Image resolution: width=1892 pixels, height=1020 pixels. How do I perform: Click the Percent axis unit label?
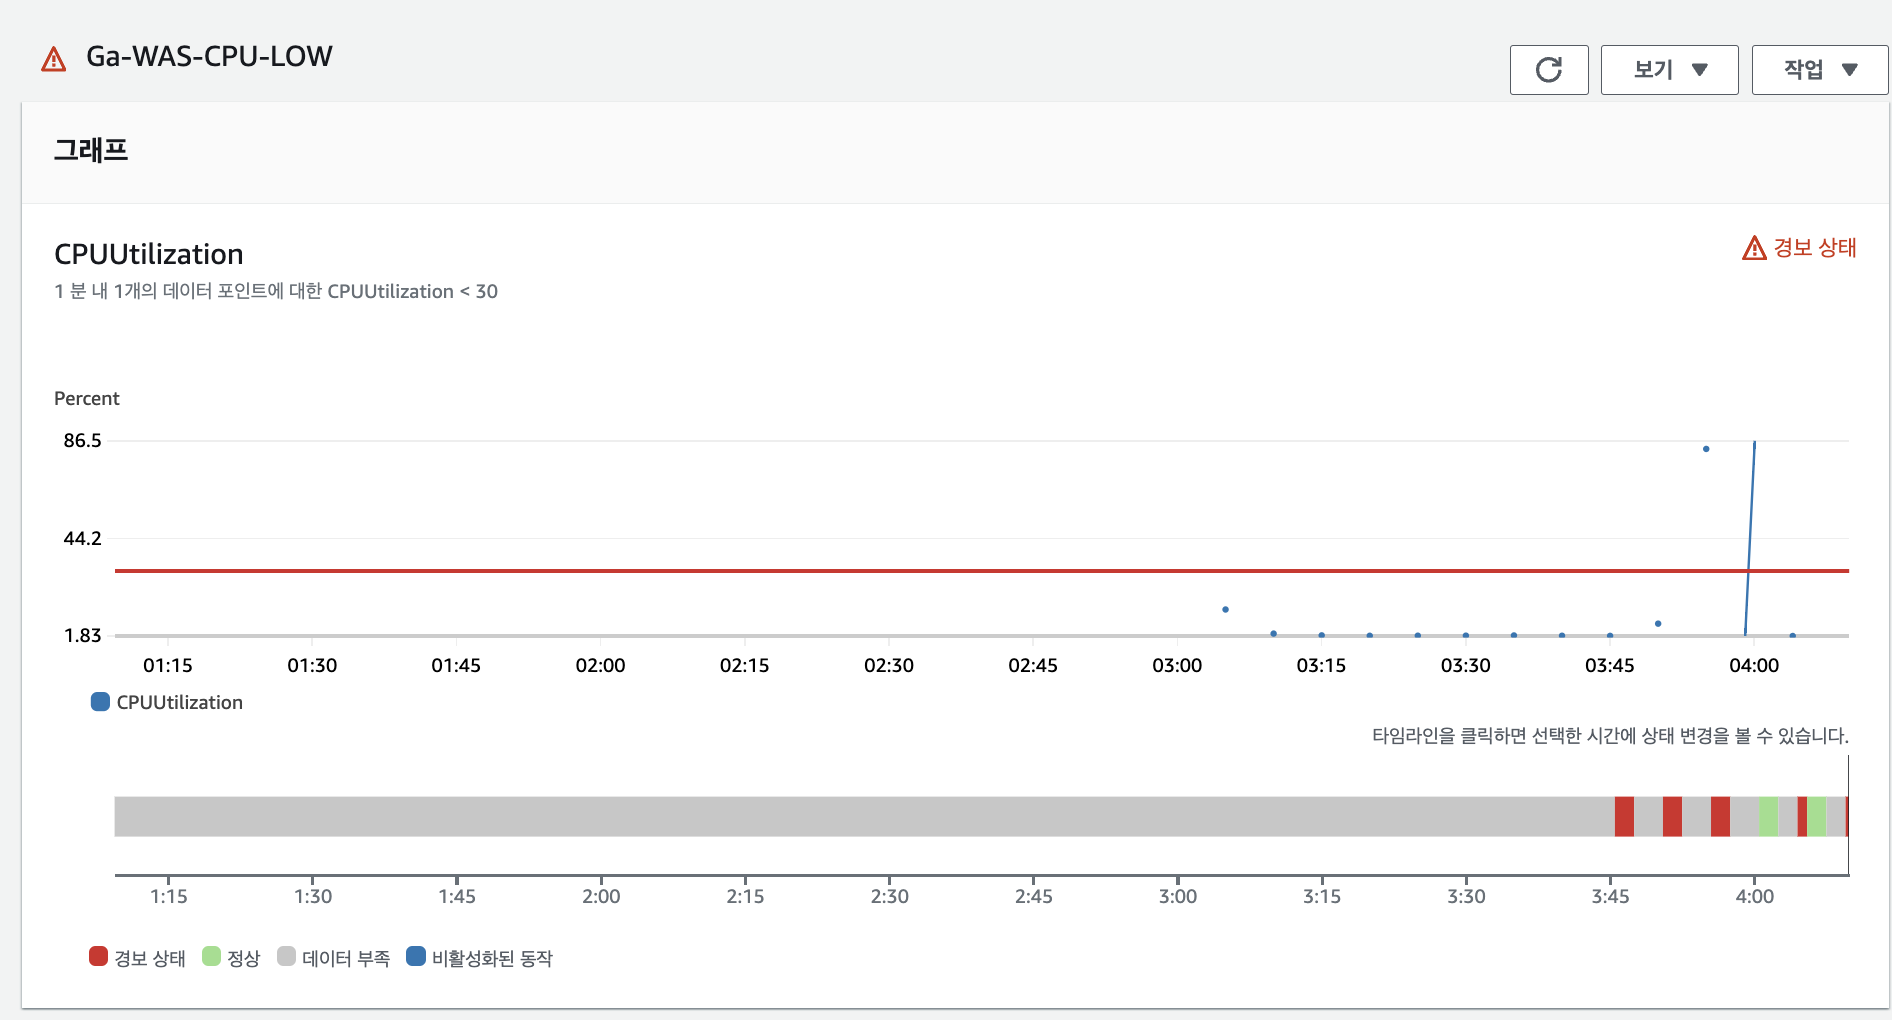(x=87, y=398)
